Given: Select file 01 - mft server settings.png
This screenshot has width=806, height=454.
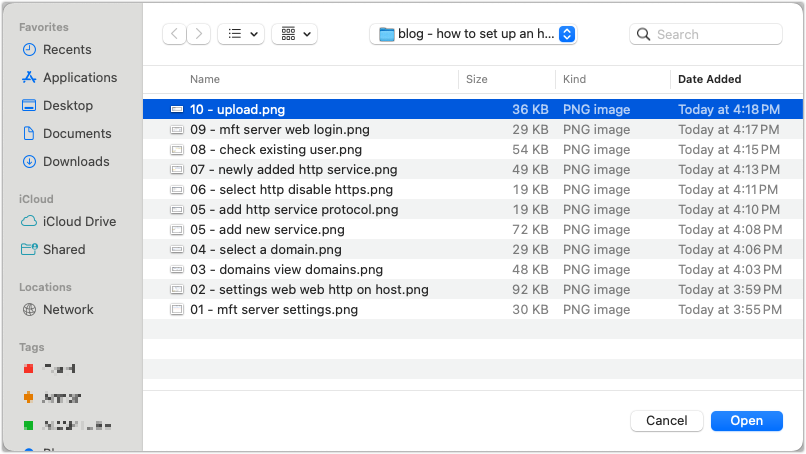Looking at the screenshot, I should pyautogui.click(x=273, y=310).
